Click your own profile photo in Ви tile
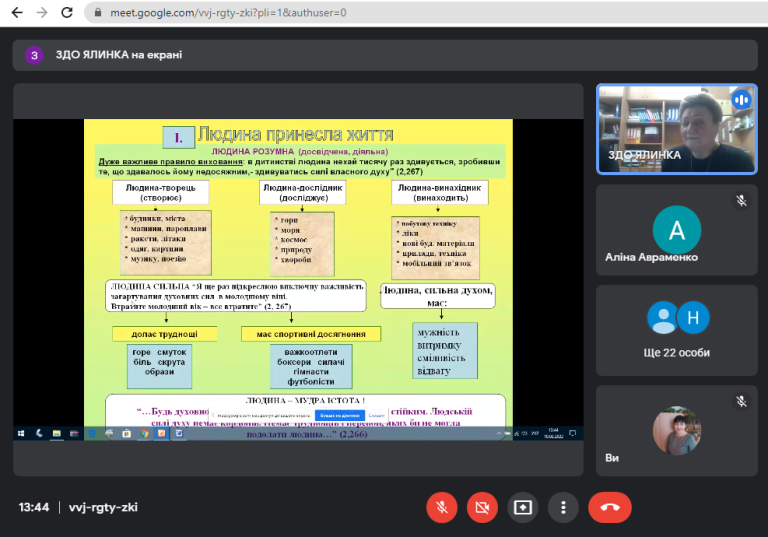Image resolution: width=768 pixels, height=537 pixels. coord(676,430)
